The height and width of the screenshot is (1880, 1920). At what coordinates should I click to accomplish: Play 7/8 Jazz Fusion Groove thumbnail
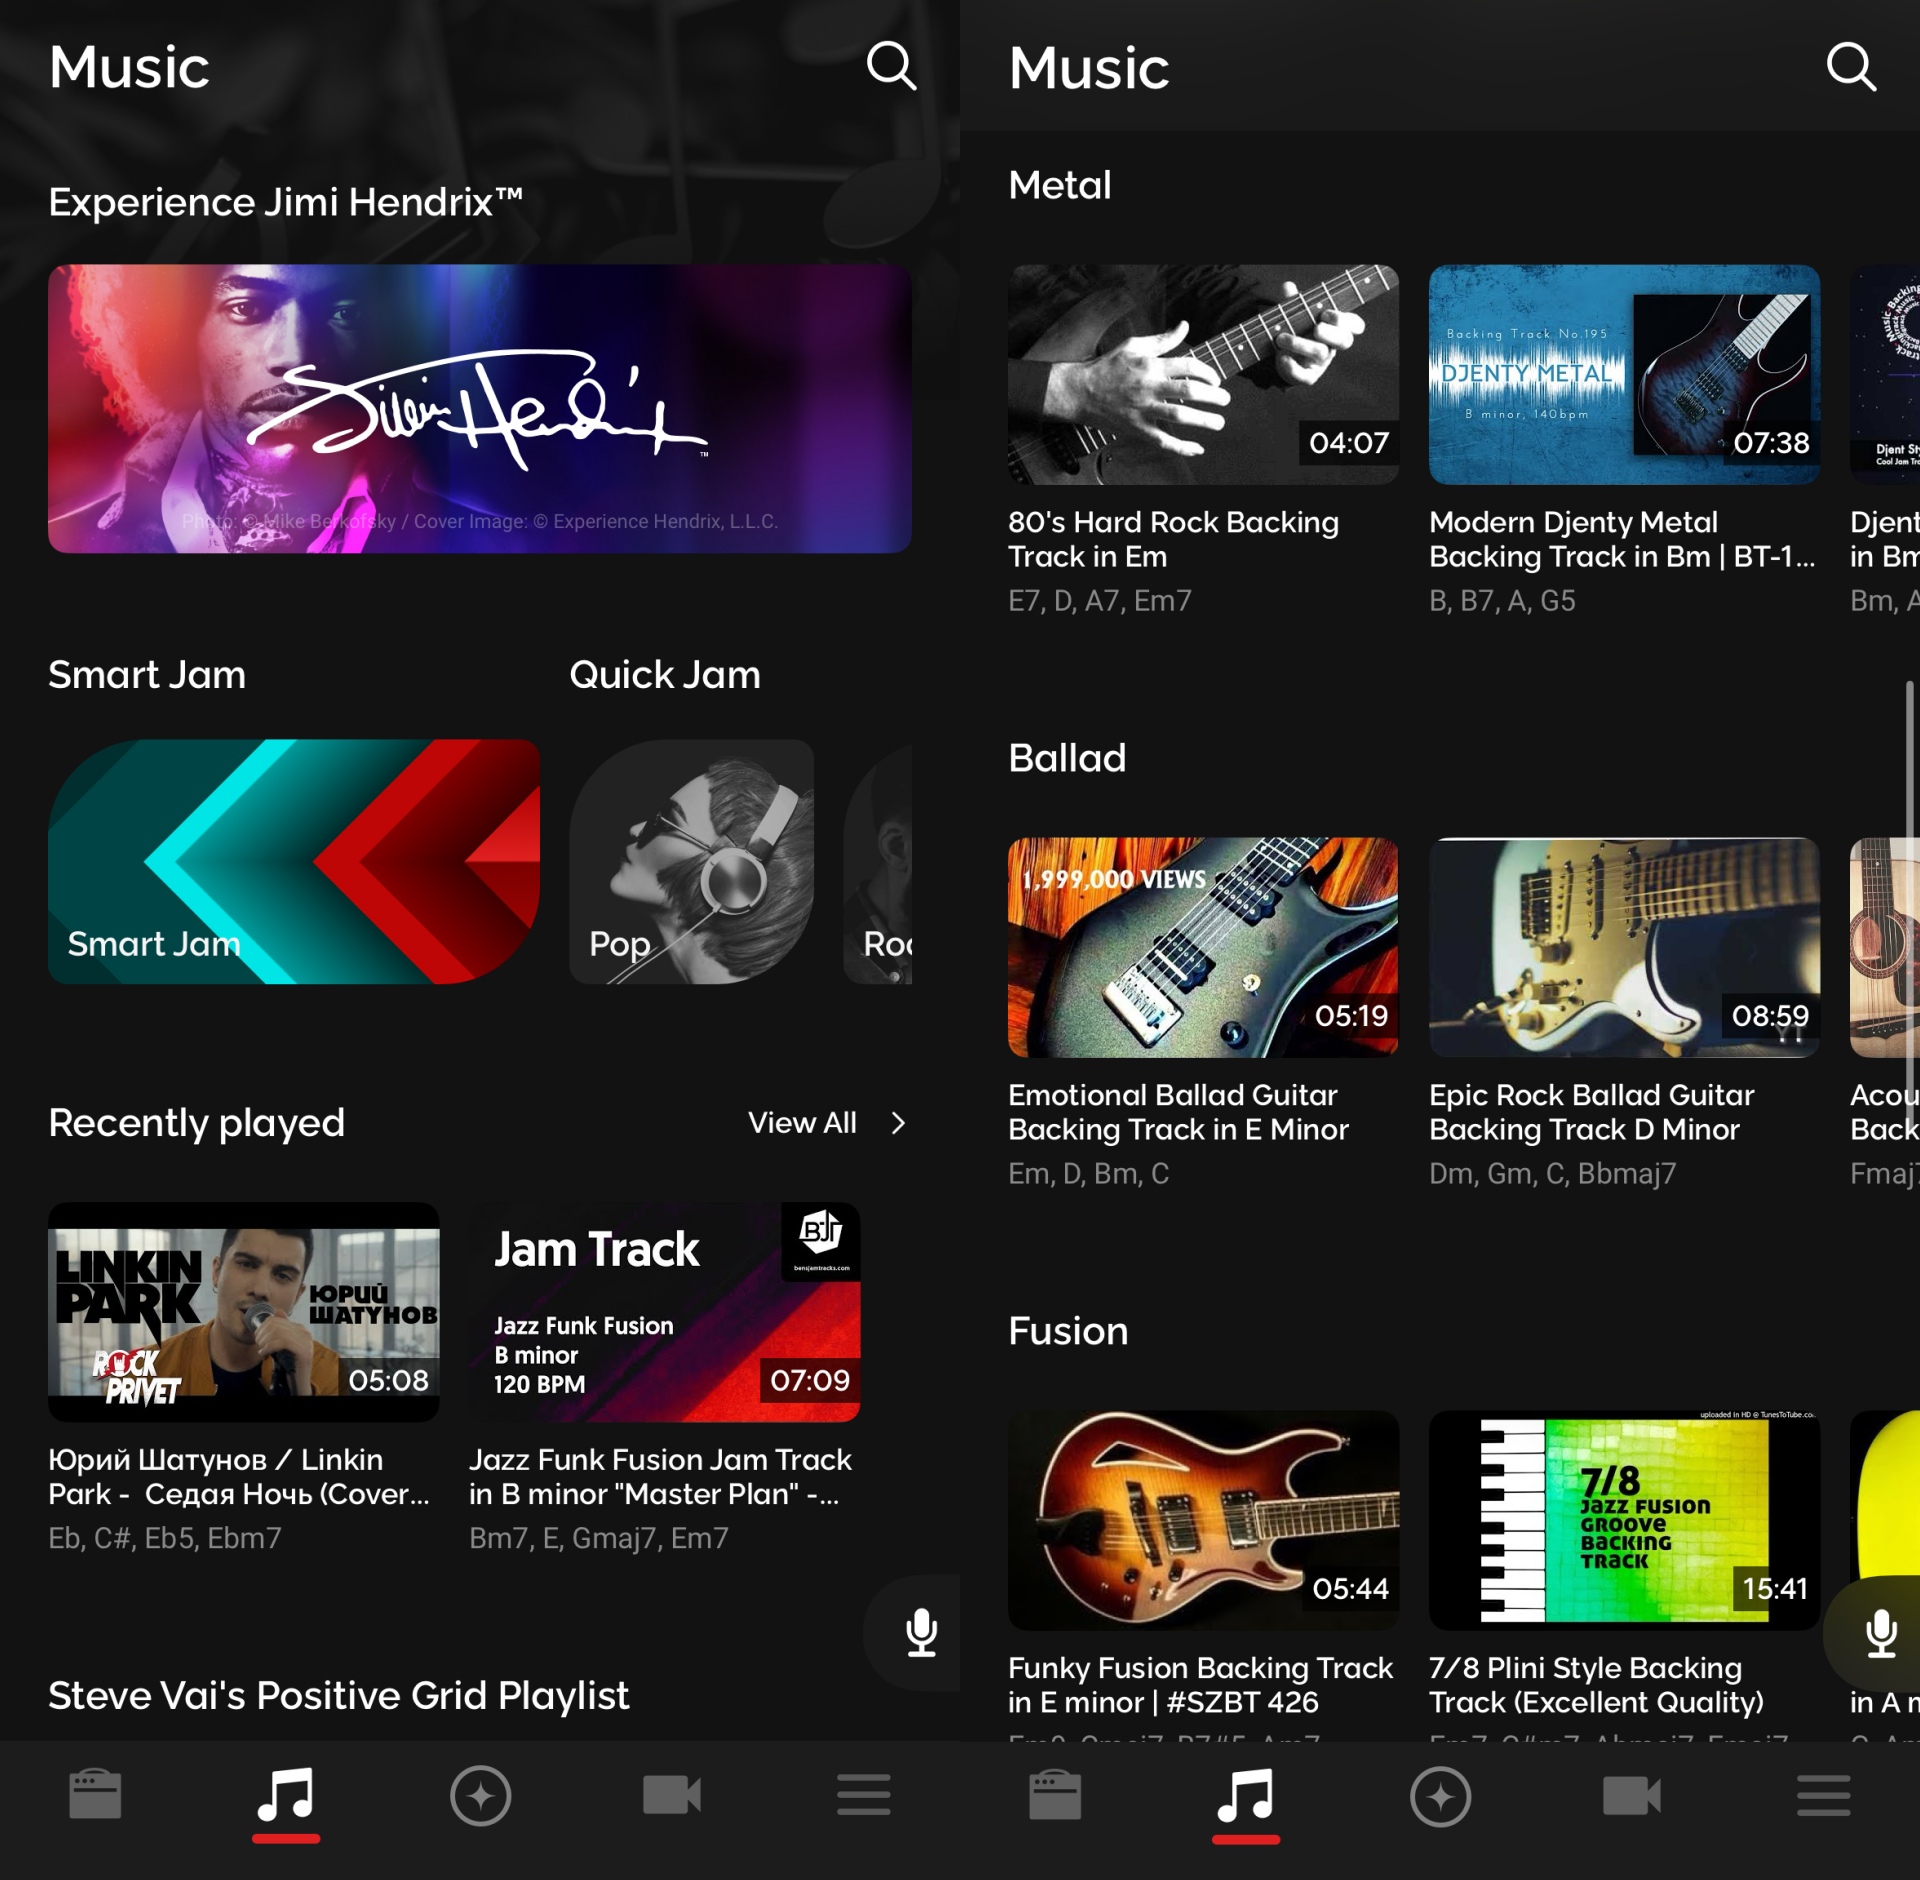(x=1624, y=1520)
